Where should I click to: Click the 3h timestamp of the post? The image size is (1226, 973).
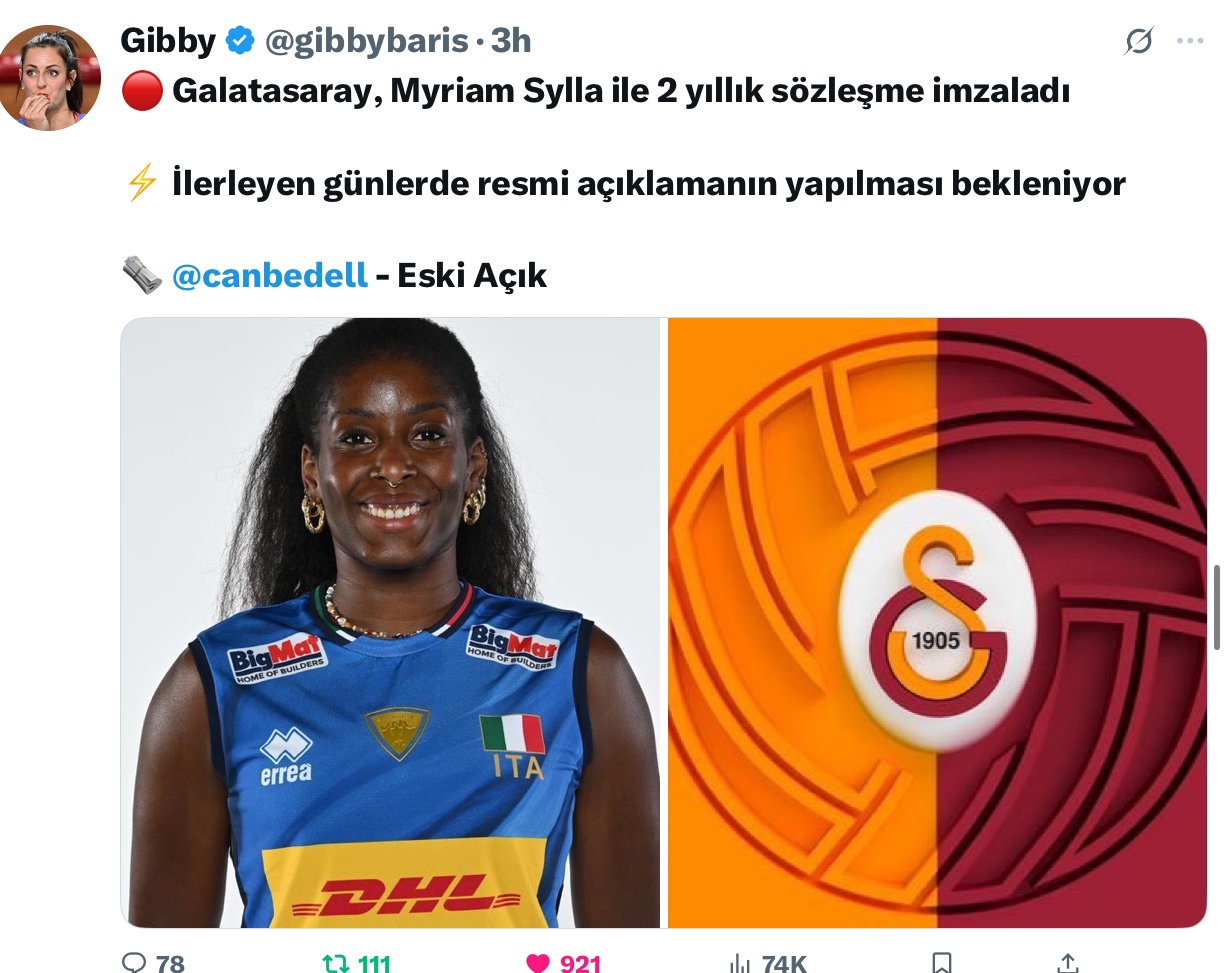511,41
